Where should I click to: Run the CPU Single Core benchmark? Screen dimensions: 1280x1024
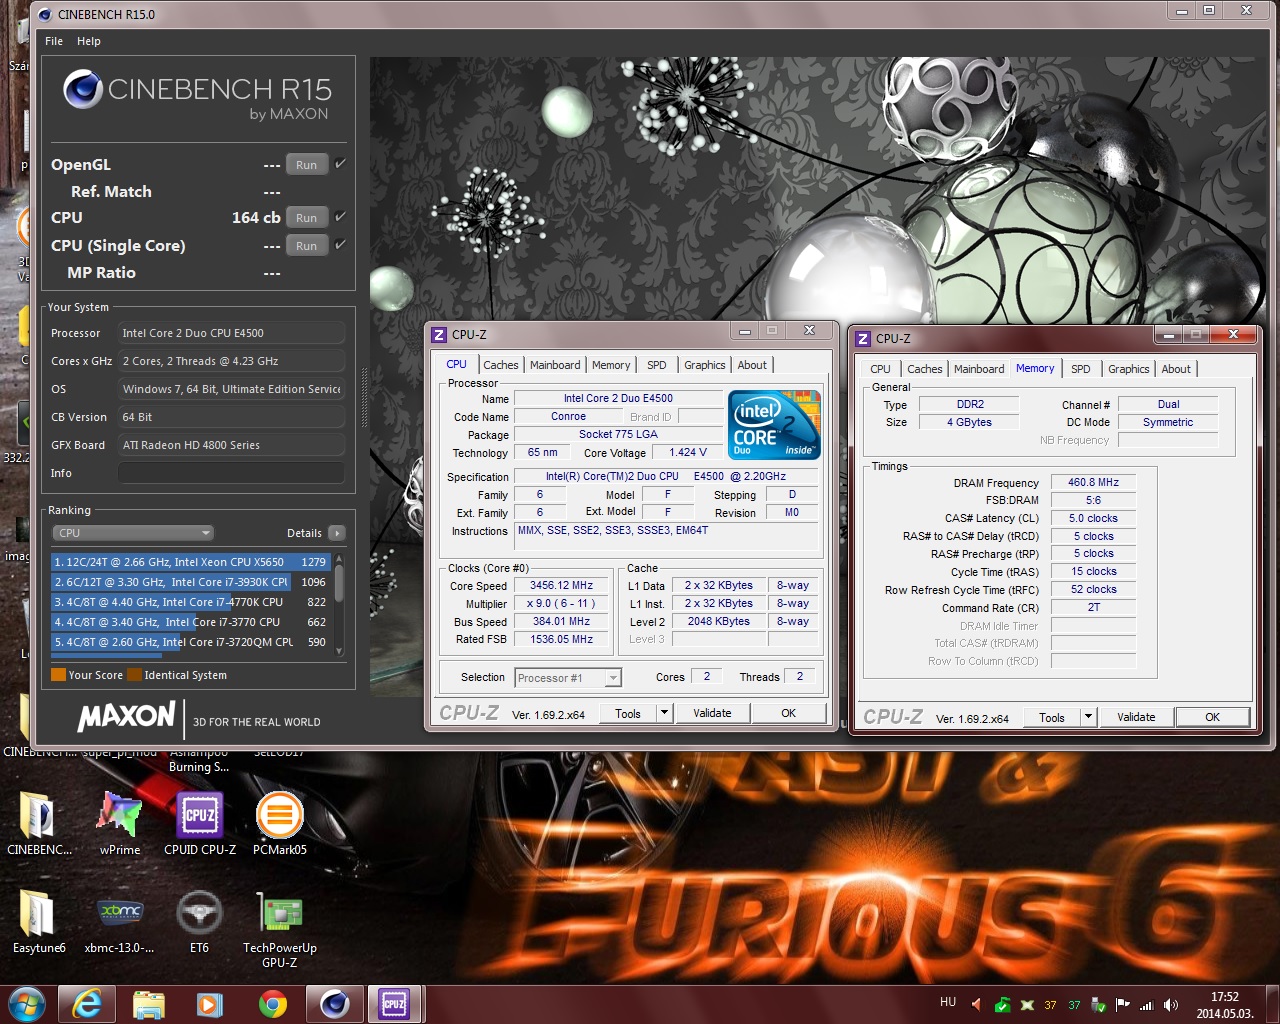[x=307, y=246]
